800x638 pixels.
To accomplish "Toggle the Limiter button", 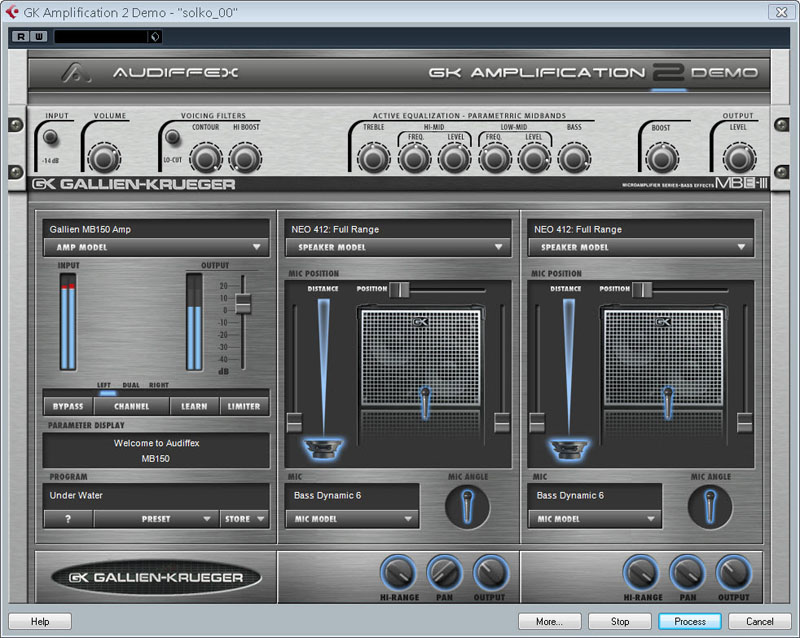I will point(244,406).
